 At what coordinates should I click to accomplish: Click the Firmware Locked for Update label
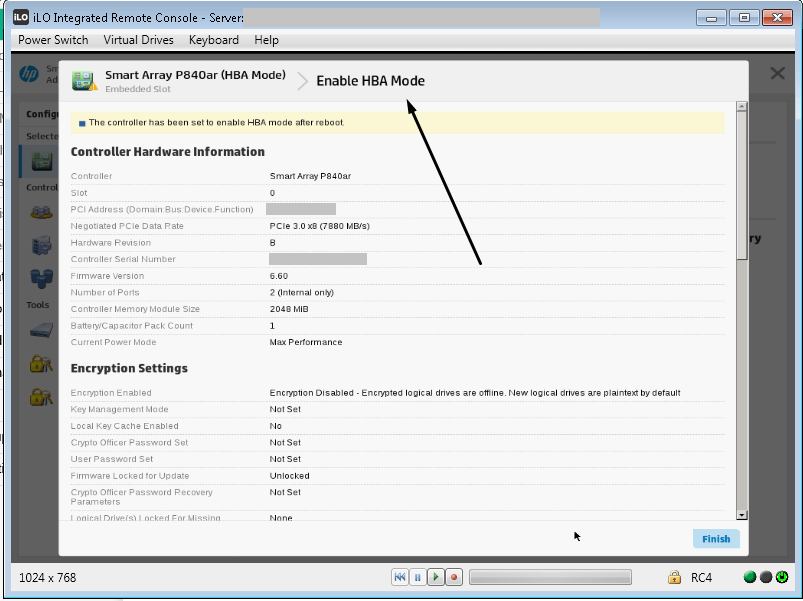click(130, 476)
